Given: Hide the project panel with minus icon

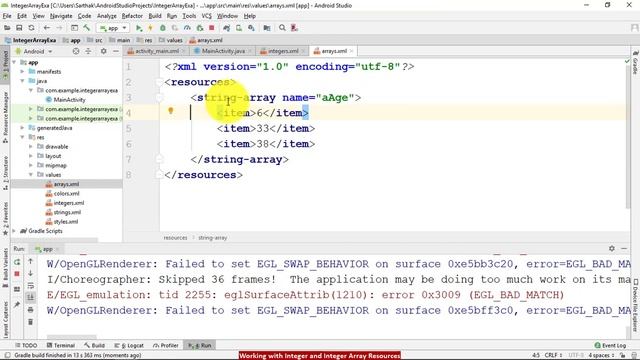Looking at the screenshot, I should pyautogui.click(x=116, y=51).
